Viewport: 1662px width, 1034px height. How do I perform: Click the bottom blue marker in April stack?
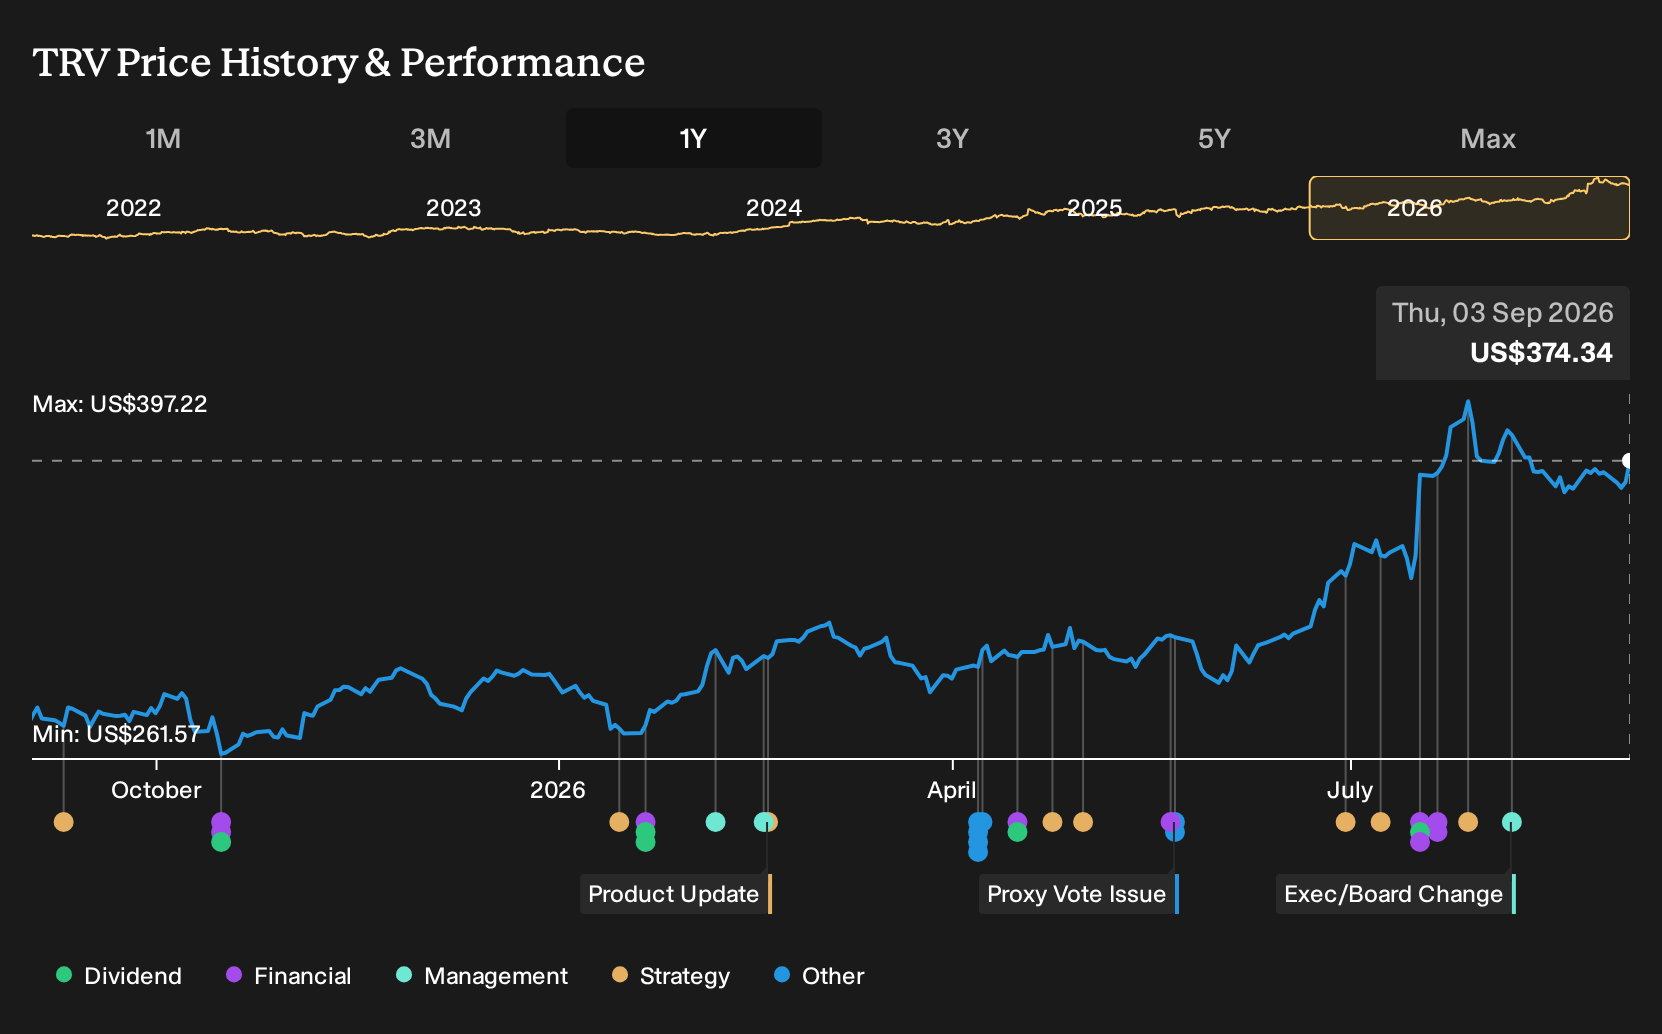[x=978, y=852]
